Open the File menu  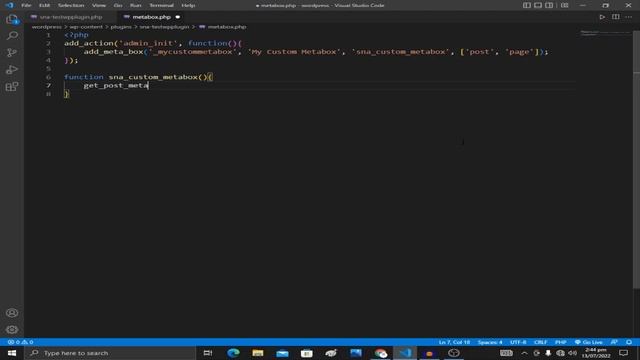pos(26,5)
